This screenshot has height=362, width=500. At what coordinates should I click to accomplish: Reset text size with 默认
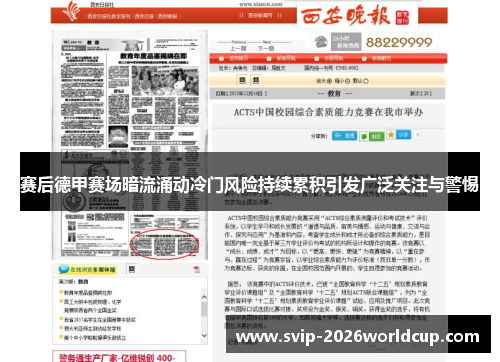pos(360,81)
